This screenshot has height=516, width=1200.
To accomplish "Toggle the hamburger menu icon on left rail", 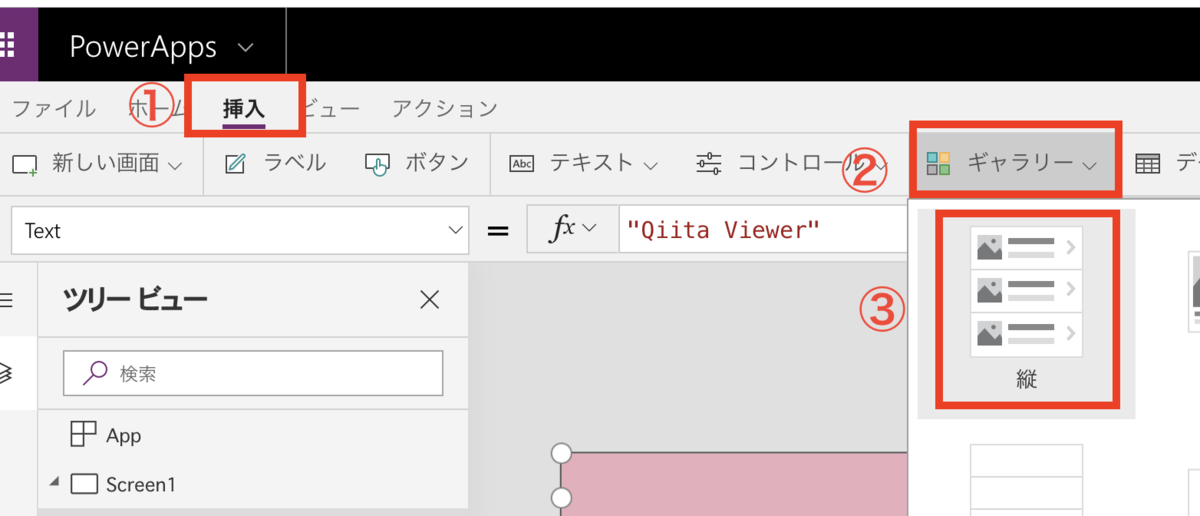I will tap(7, 298).
